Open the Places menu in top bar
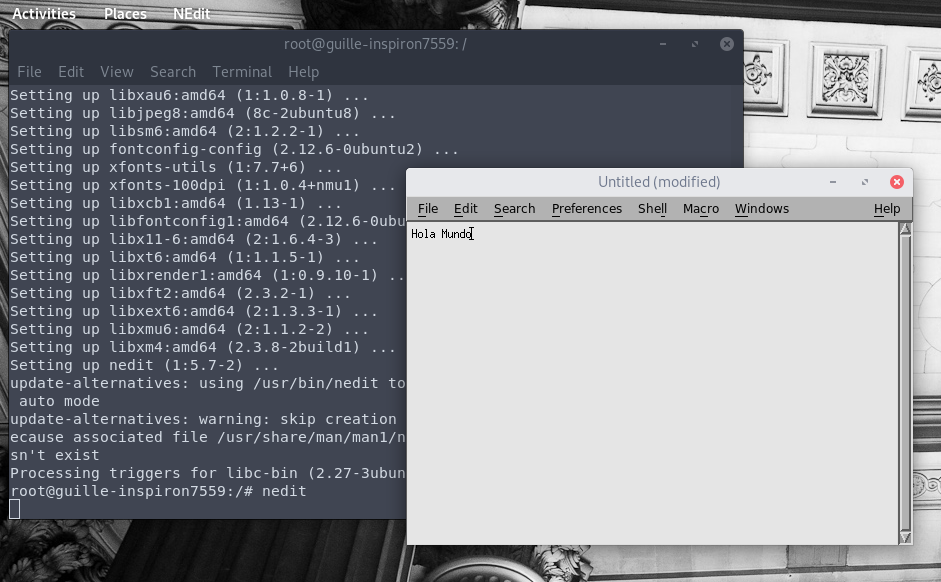941x582 pixels. pos(125,14)
